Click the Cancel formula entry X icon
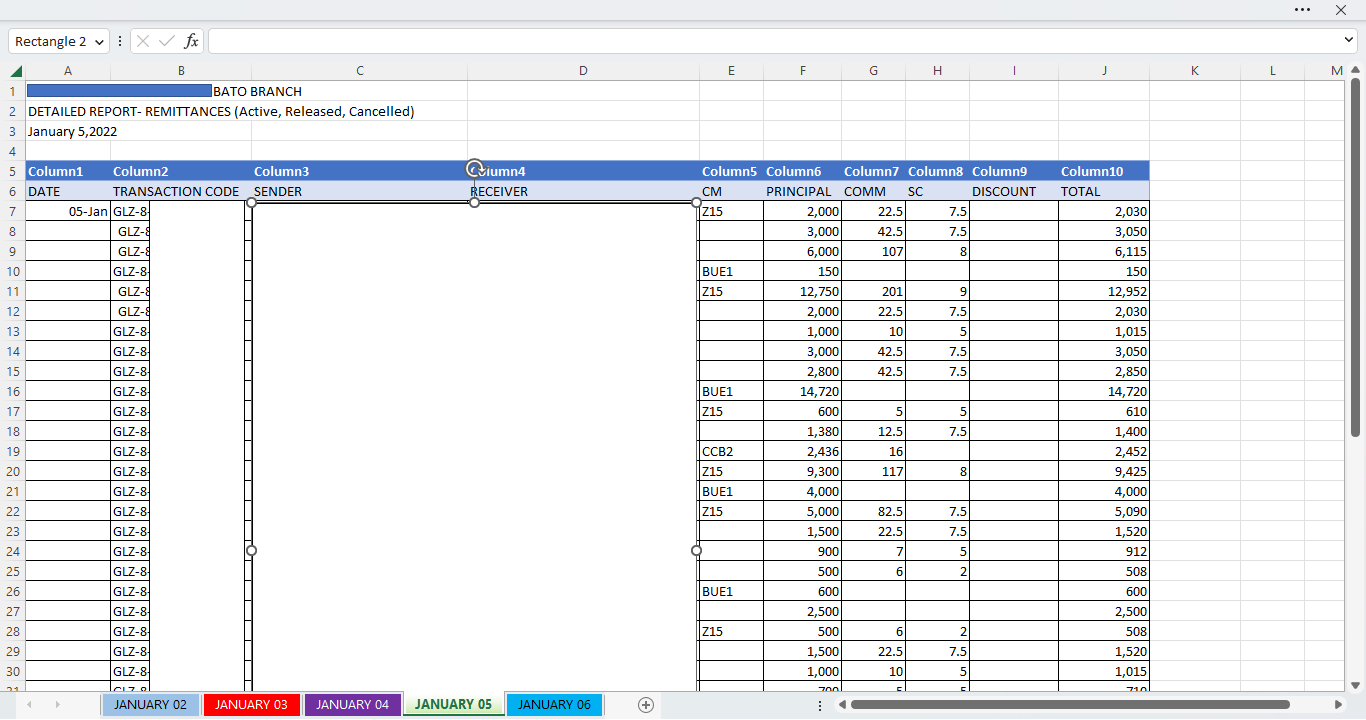Viewport: 1366px width, 720px height. point(143,41)
